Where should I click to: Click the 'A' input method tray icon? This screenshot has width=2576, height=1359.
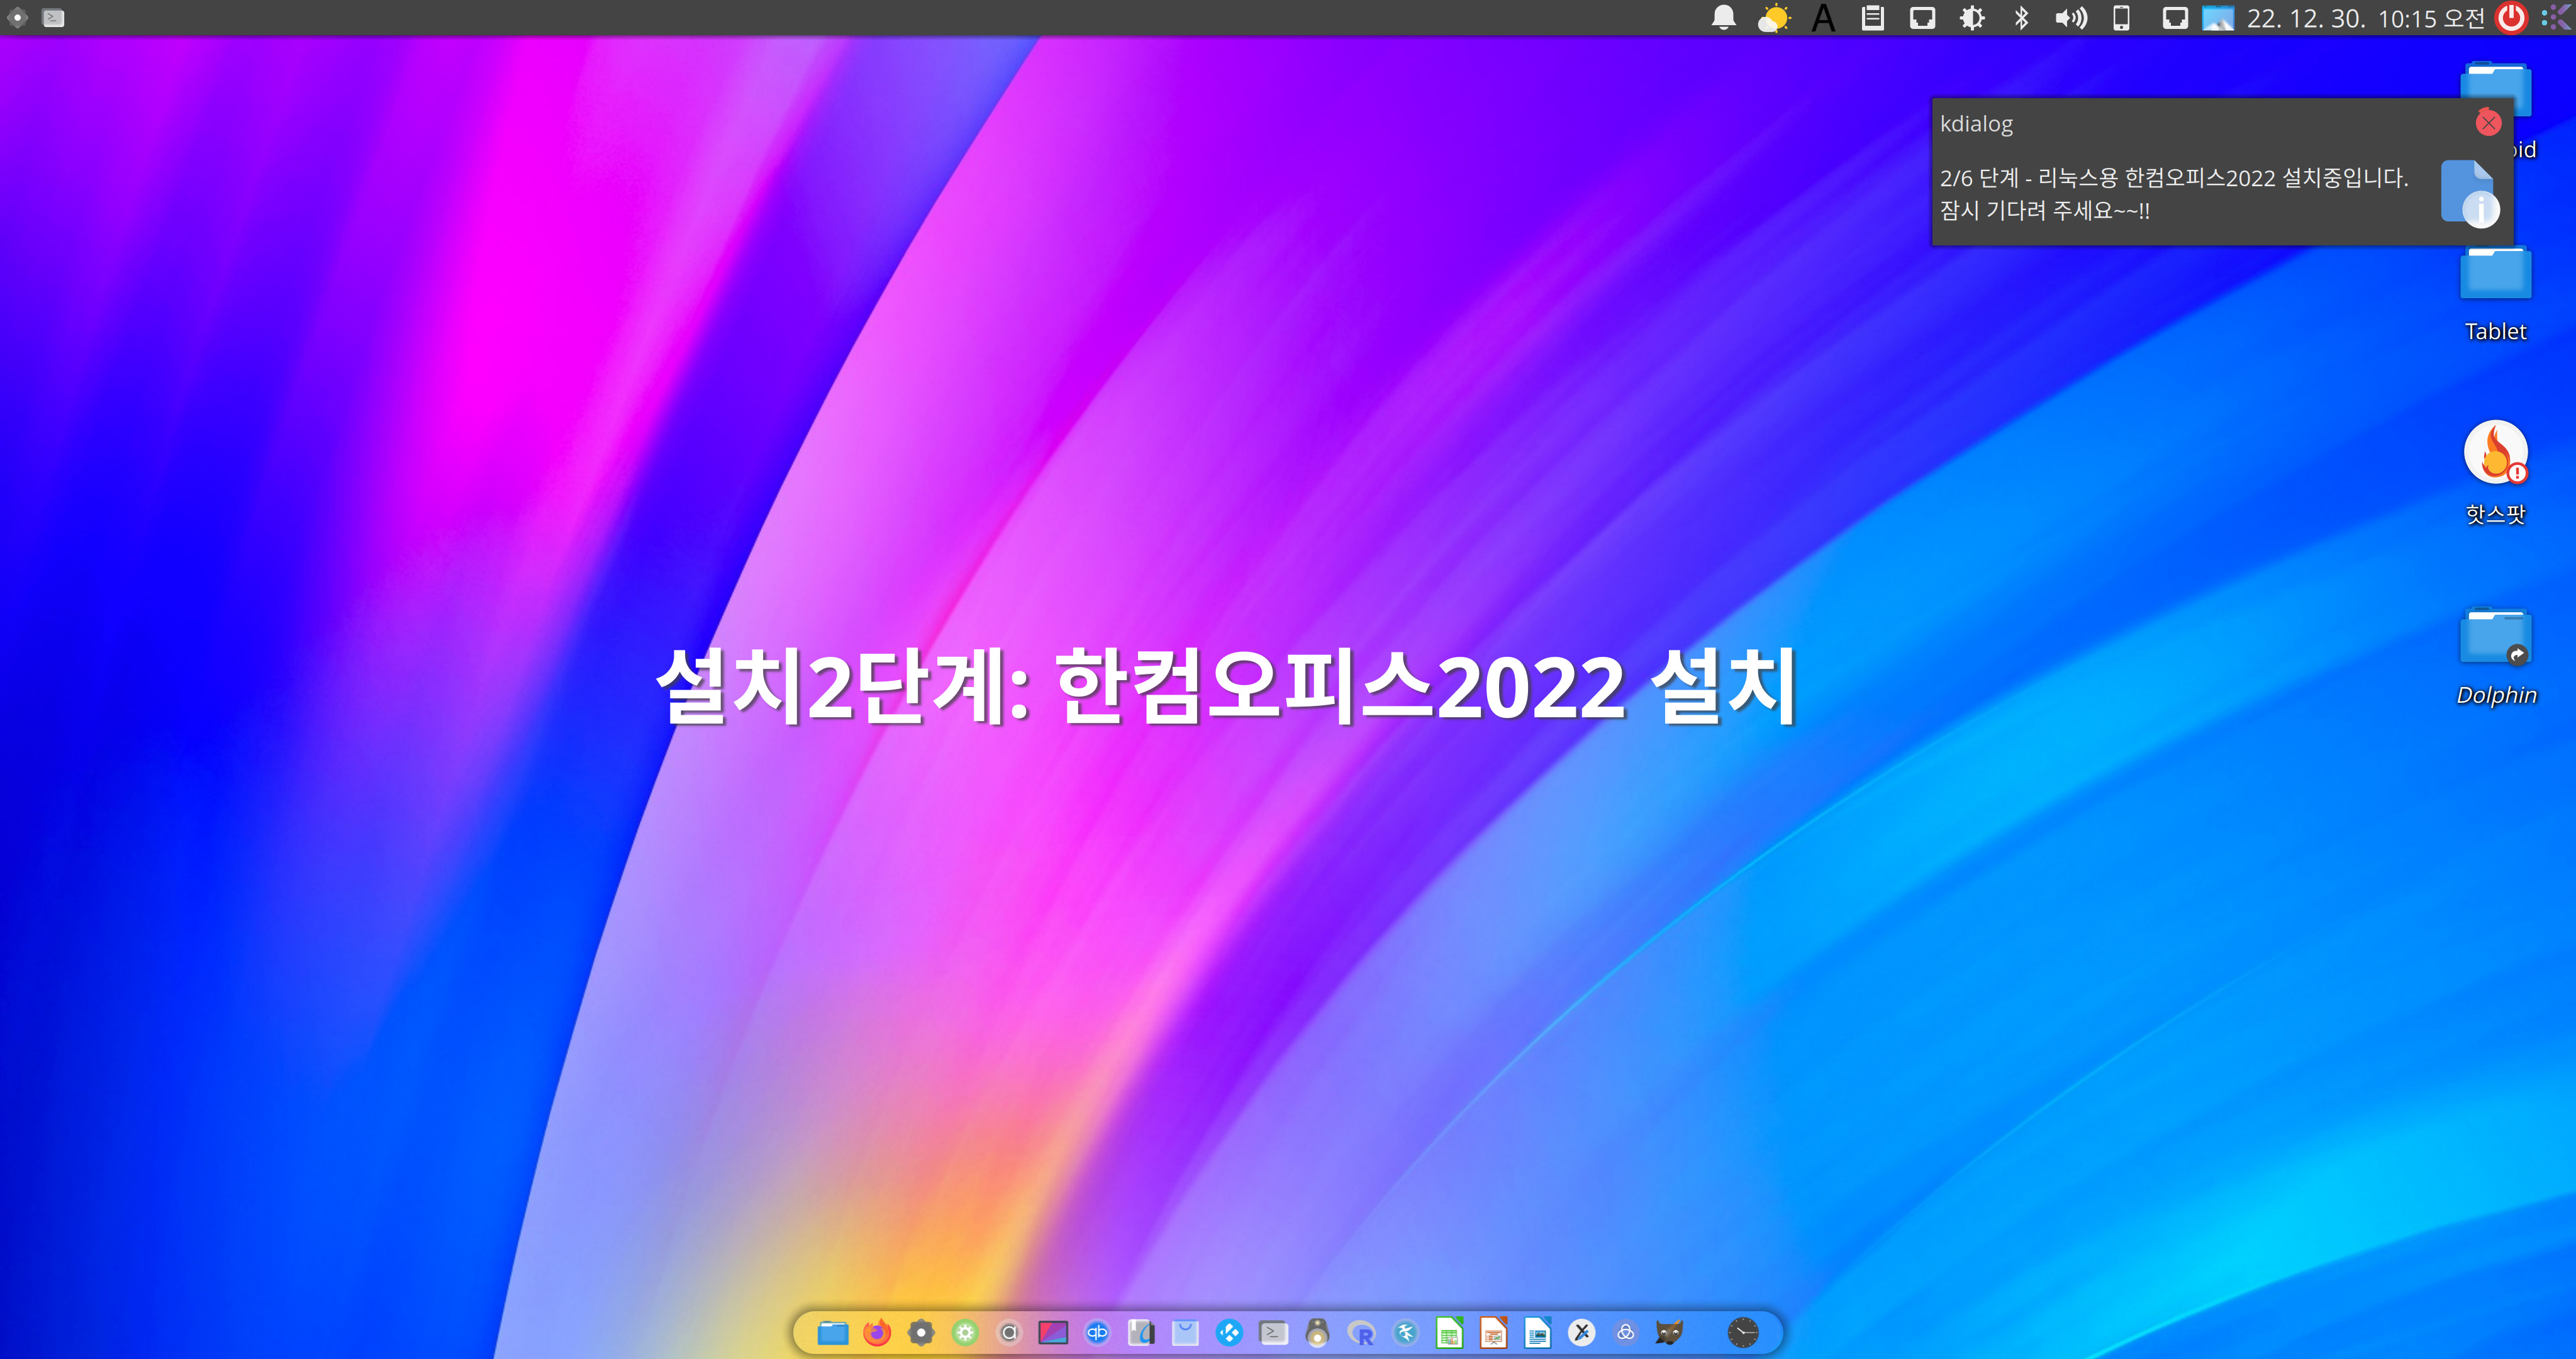pos(1823,18)
